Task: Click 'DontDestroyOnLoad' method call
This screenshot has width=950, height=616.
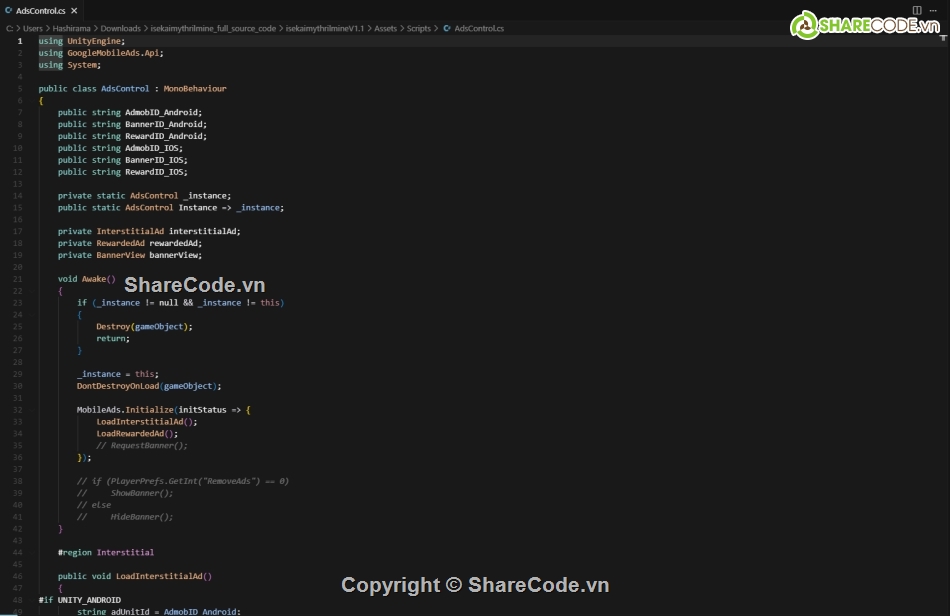Action: coord(118,386)
